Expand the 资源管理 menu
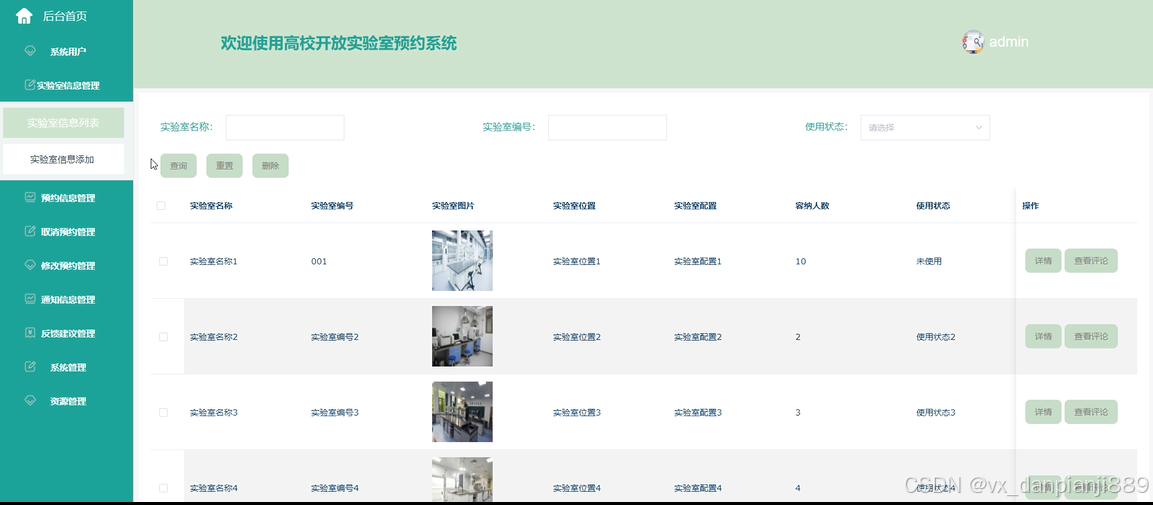Viewport: 1153px width, 505px height. tap(66, 401)
